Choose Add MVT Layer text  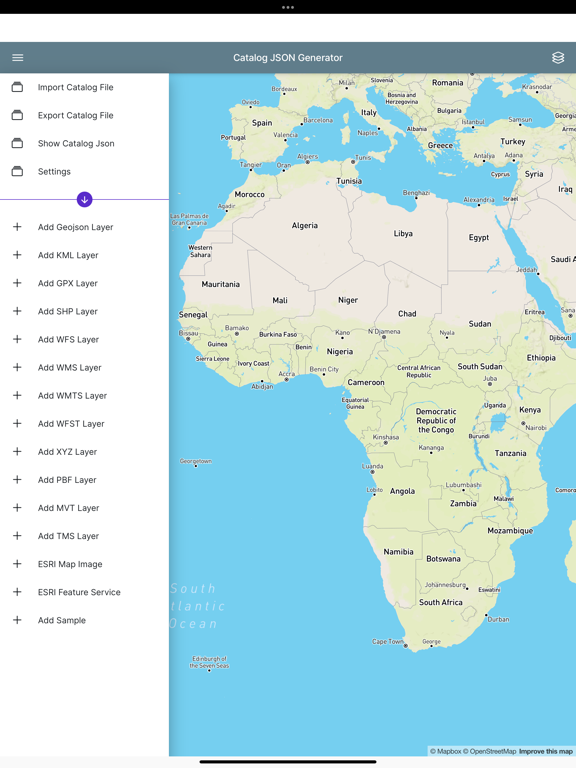click(68, 508)
